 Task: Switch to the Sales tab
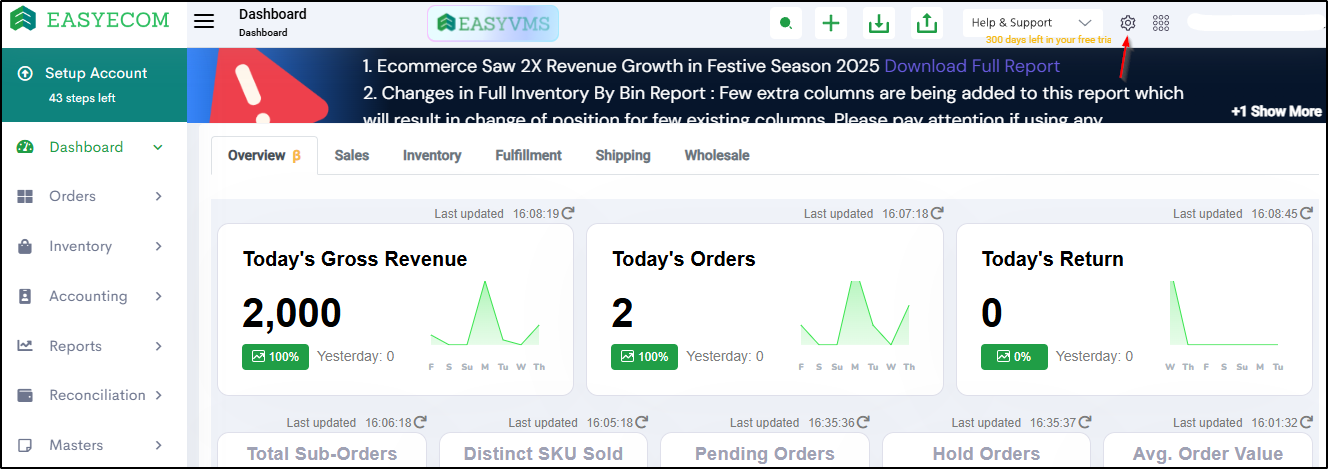351,155
